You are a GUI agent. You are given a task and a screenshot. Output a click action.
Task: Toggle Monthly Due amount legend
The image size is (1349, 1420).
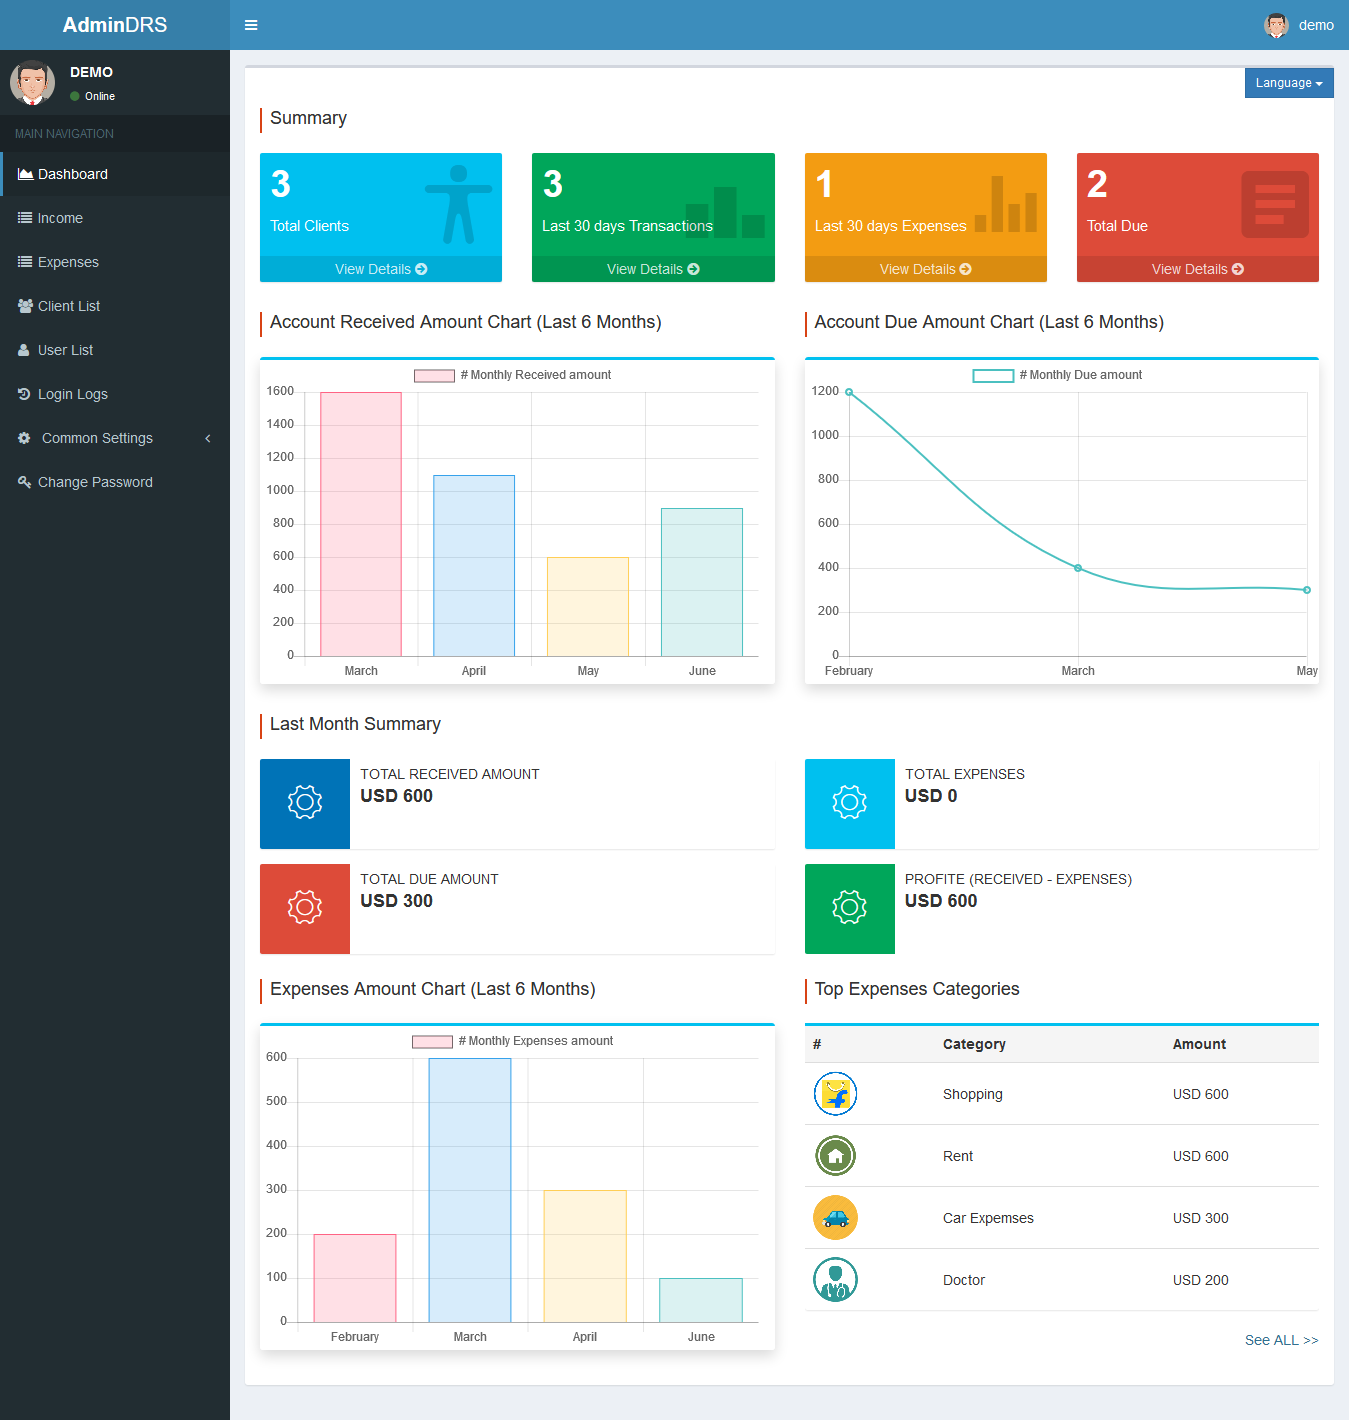tap(1058, 375)
